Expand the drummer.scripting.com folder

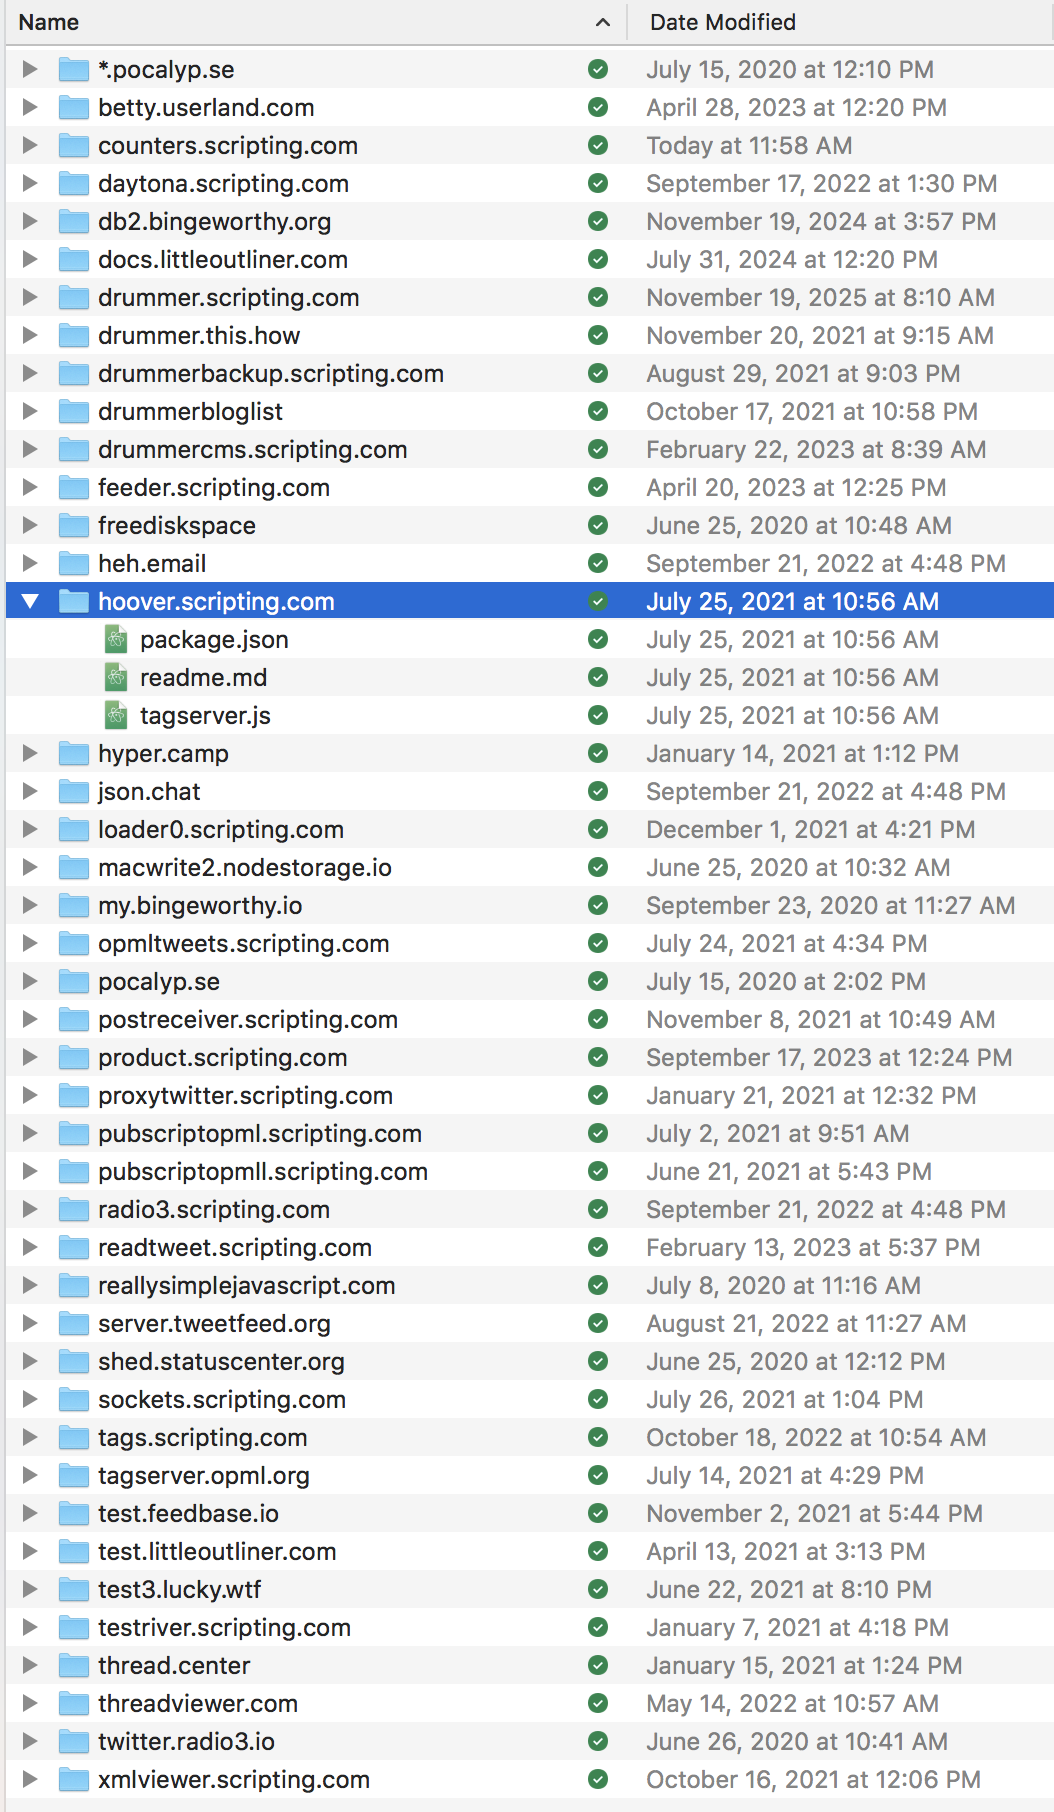point(30,298)
